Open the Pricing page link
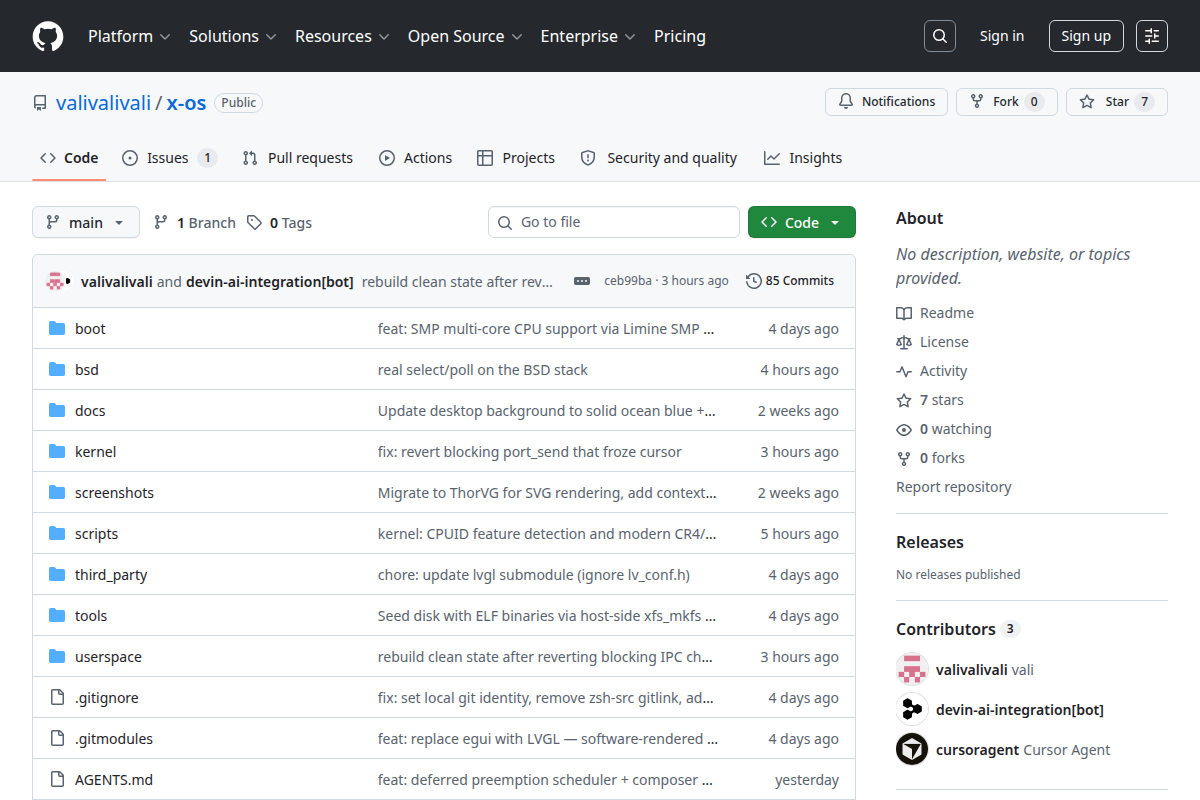This screenshot has width=1200, height=800. point(680,36)
